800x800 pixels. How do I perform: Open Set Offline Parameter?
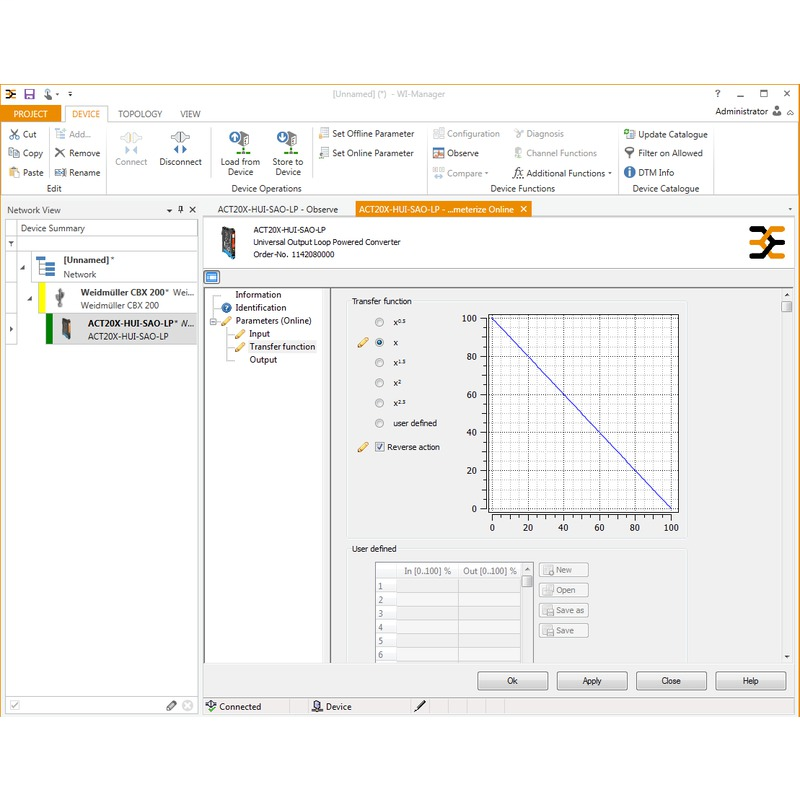[366, 134]
